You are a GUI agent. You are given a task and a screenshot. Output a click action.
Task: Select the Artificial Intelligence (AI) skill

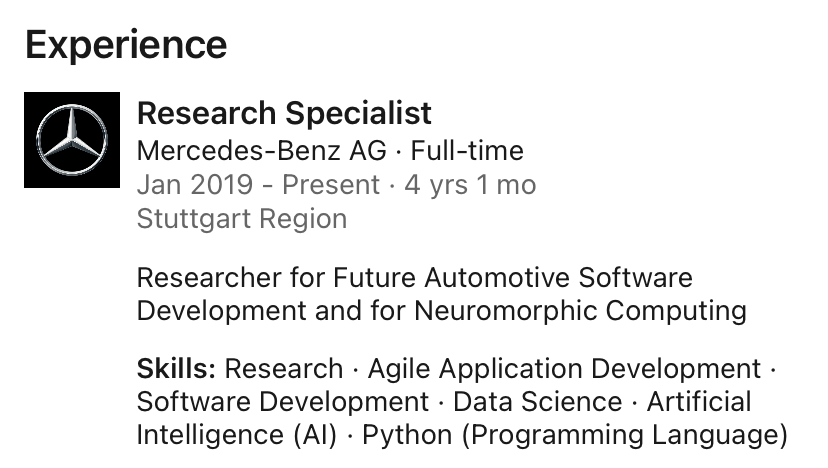[x=699, y=402]
